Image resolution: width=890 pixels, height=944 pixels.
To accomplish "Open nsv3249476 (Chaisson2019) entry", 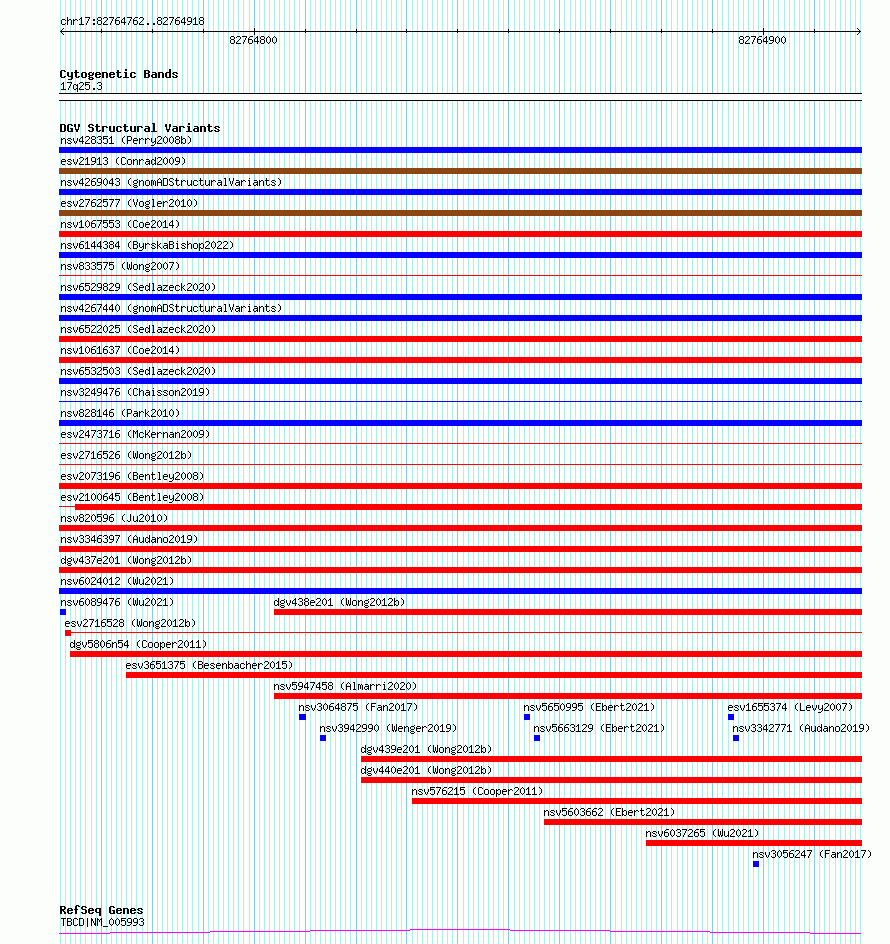I will point(135,393).
